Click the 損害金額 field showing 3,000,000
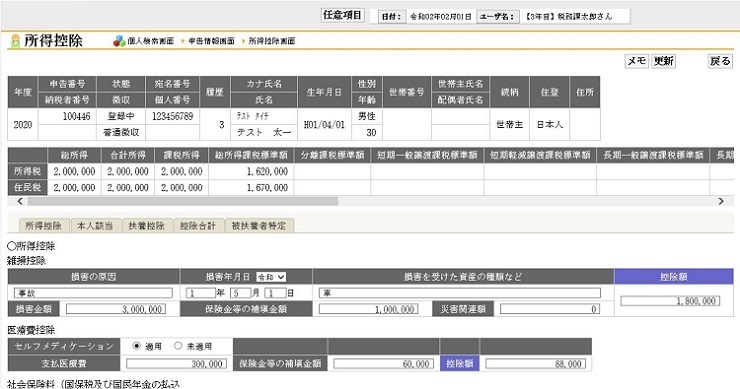 click(116, 309)
